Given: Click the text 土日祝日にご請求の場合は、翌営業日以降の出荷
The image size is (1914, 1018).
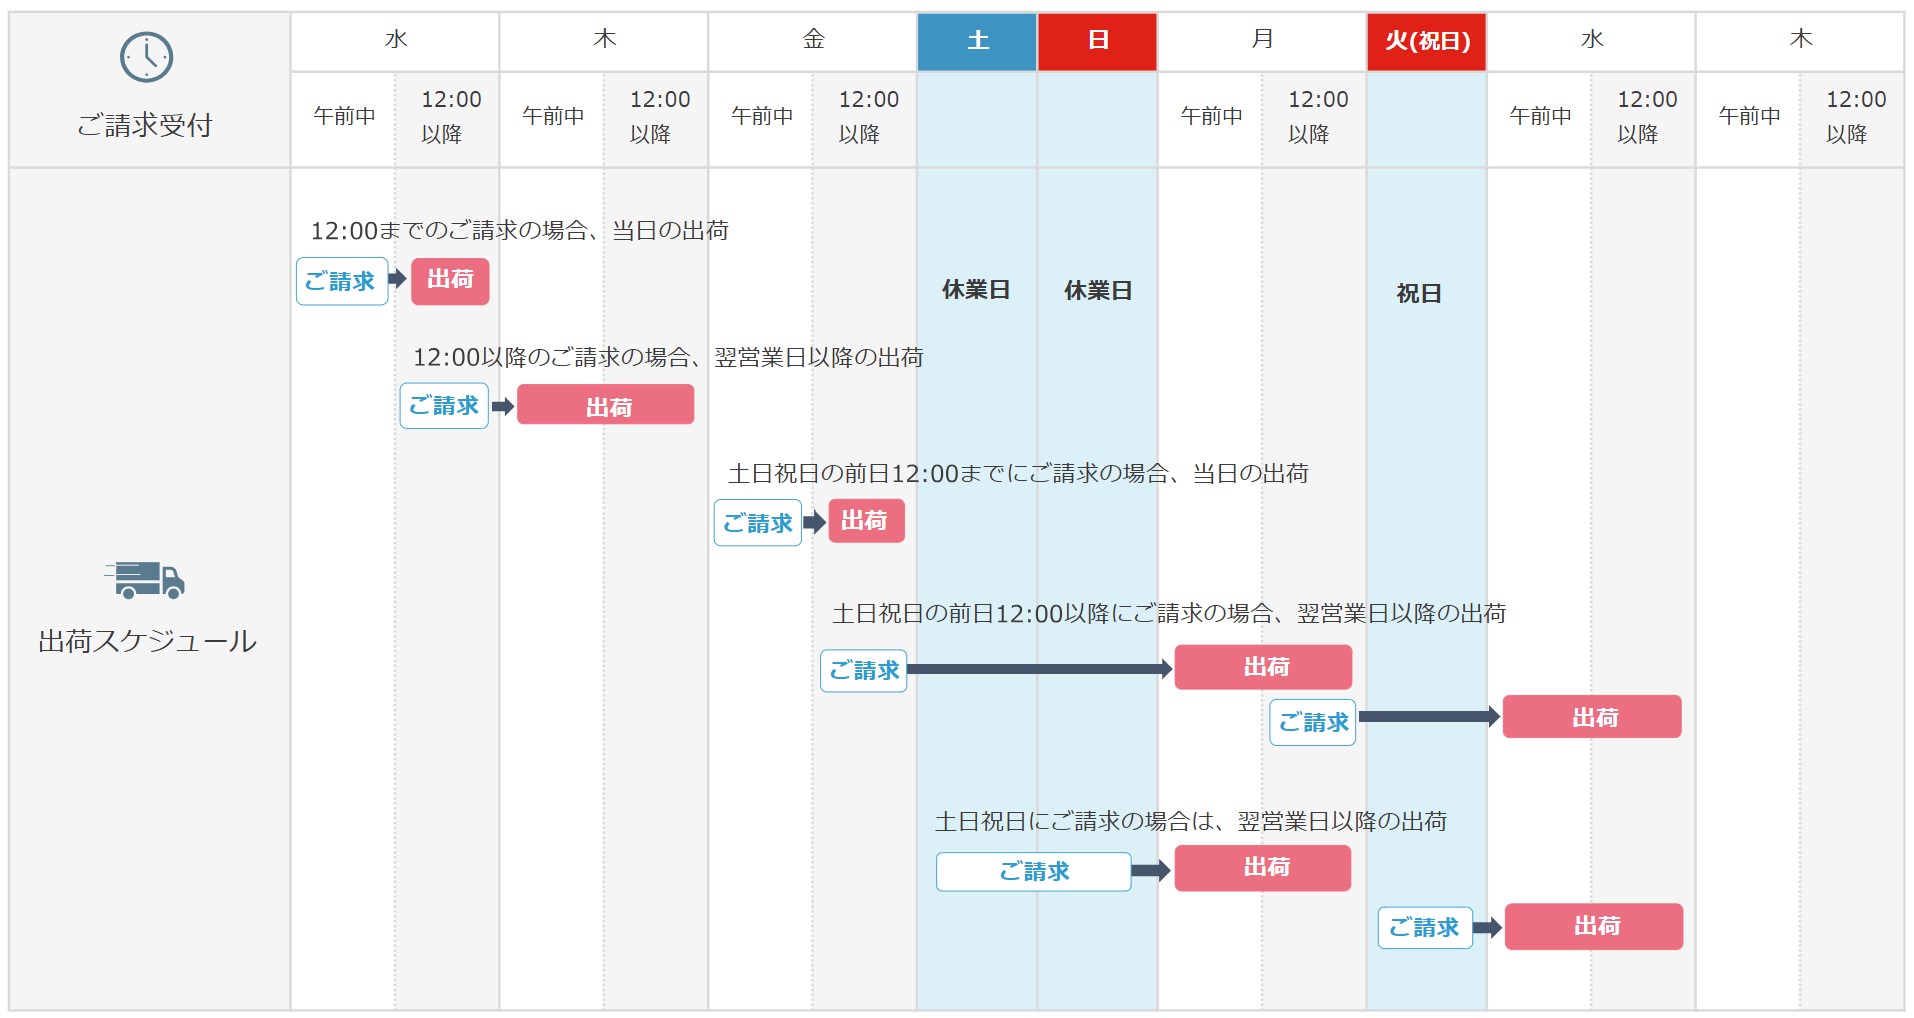Looking at the screenshot, I should [x=1190, y=821].
